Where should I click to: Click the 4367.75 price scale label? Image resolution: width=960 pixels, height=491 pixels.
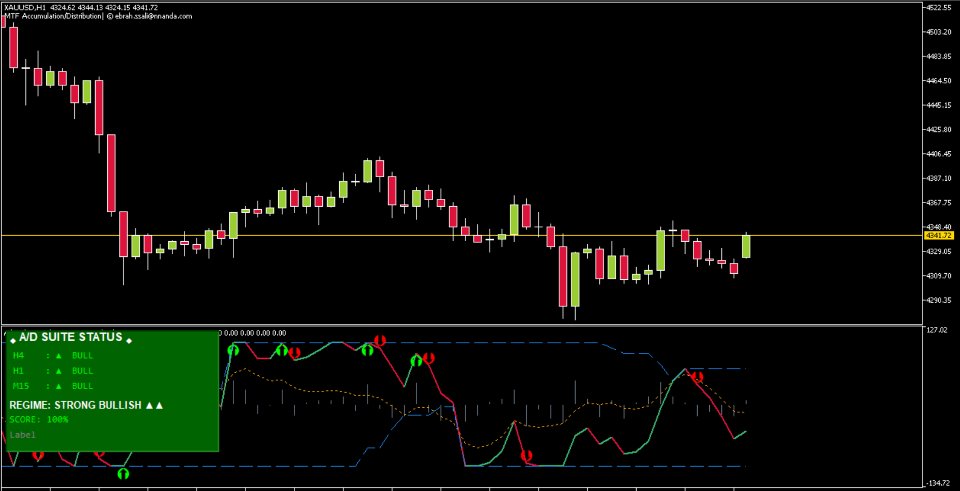pyautogui.click(x=940, y=203)
